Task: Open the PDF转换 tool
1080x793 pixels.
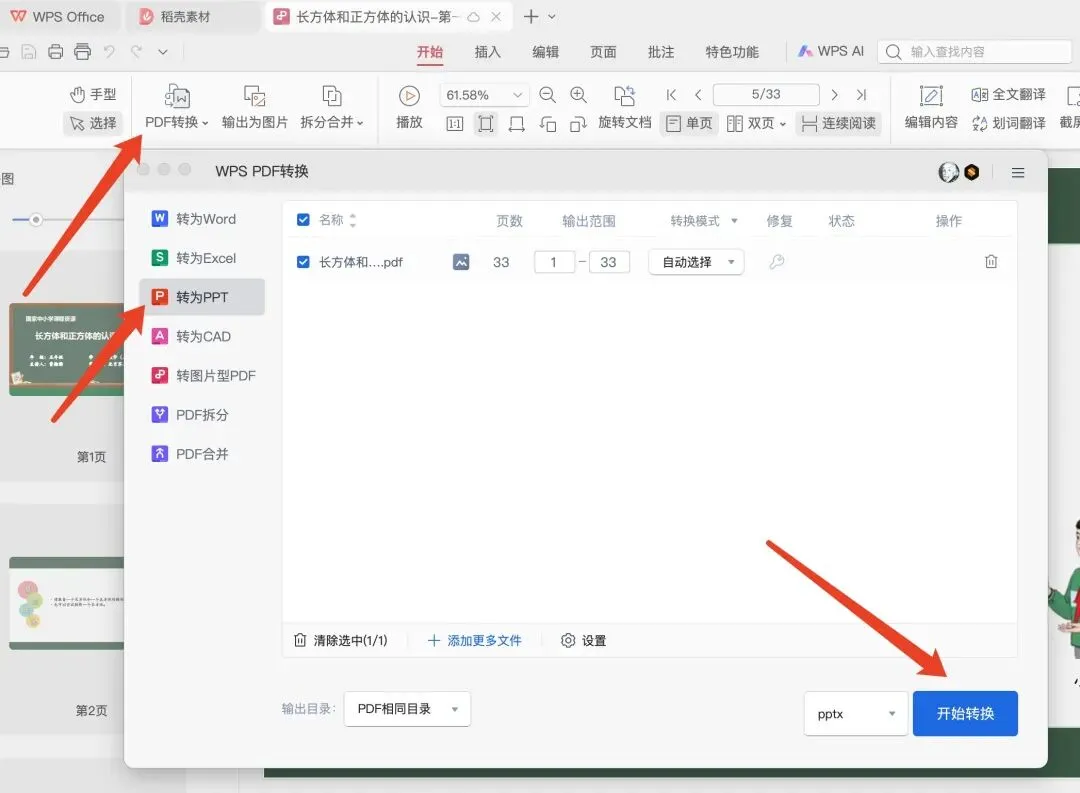Action: (x=176, y=107)
